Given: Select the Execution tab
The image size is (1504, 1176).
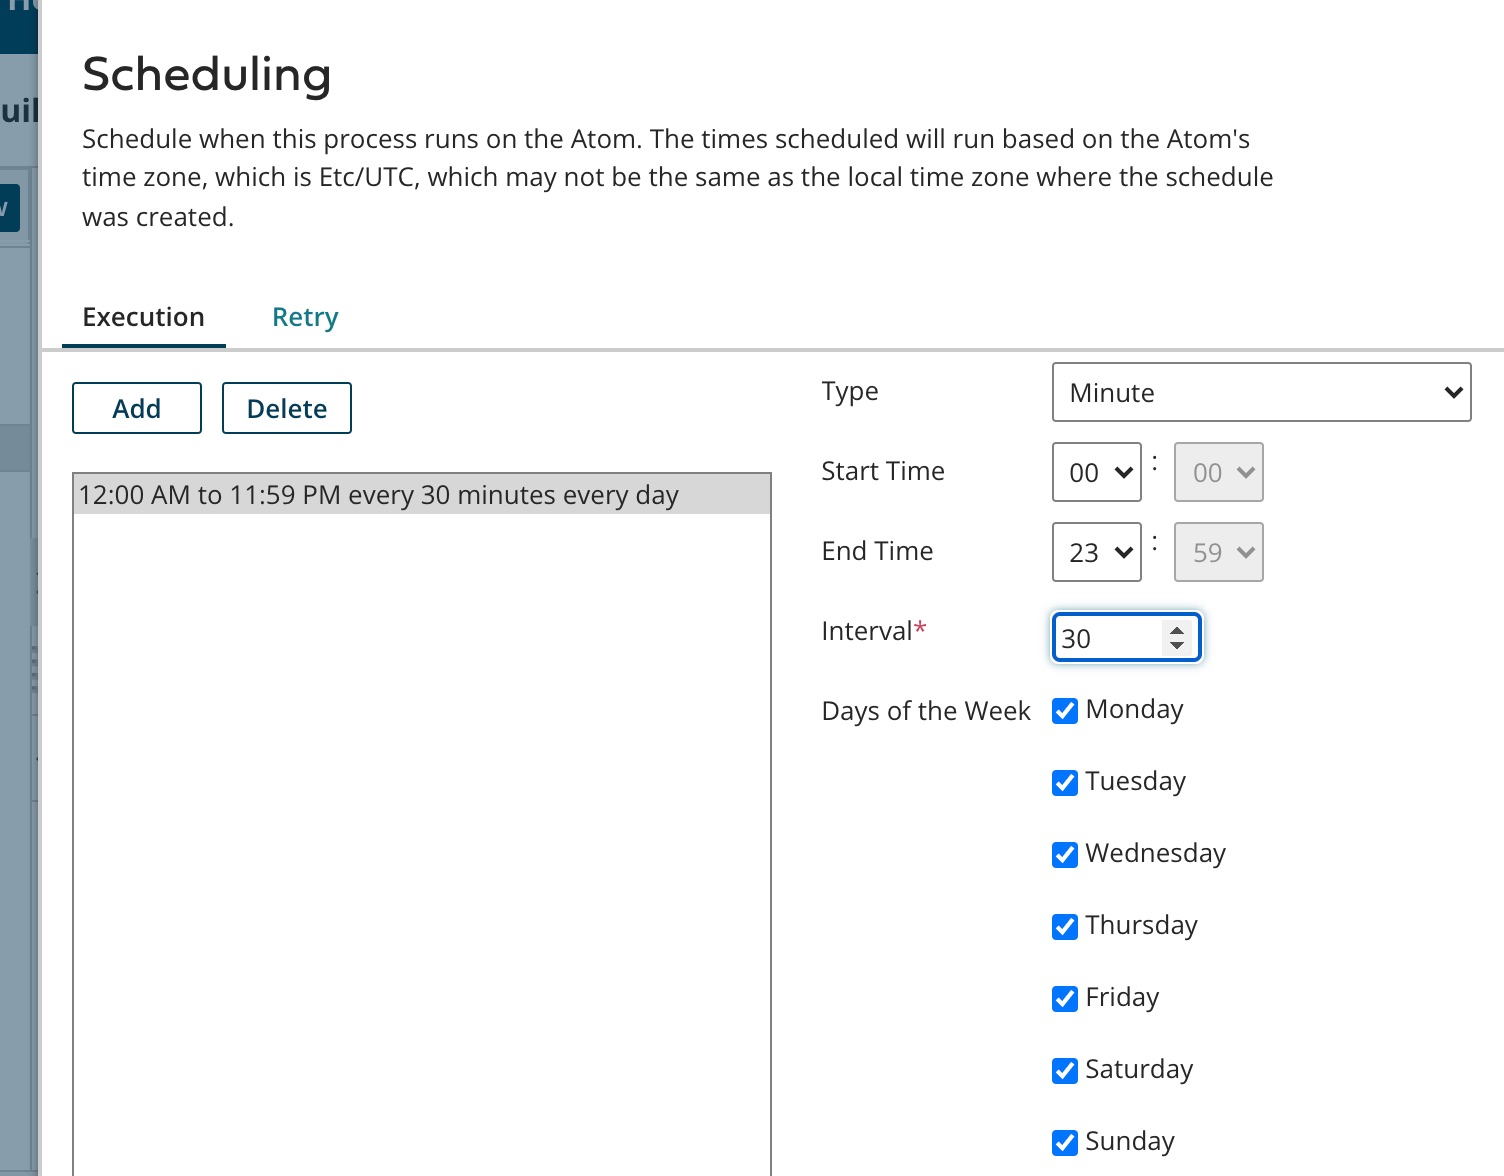Looking at the screenshot, I should (x=143, y=317).
